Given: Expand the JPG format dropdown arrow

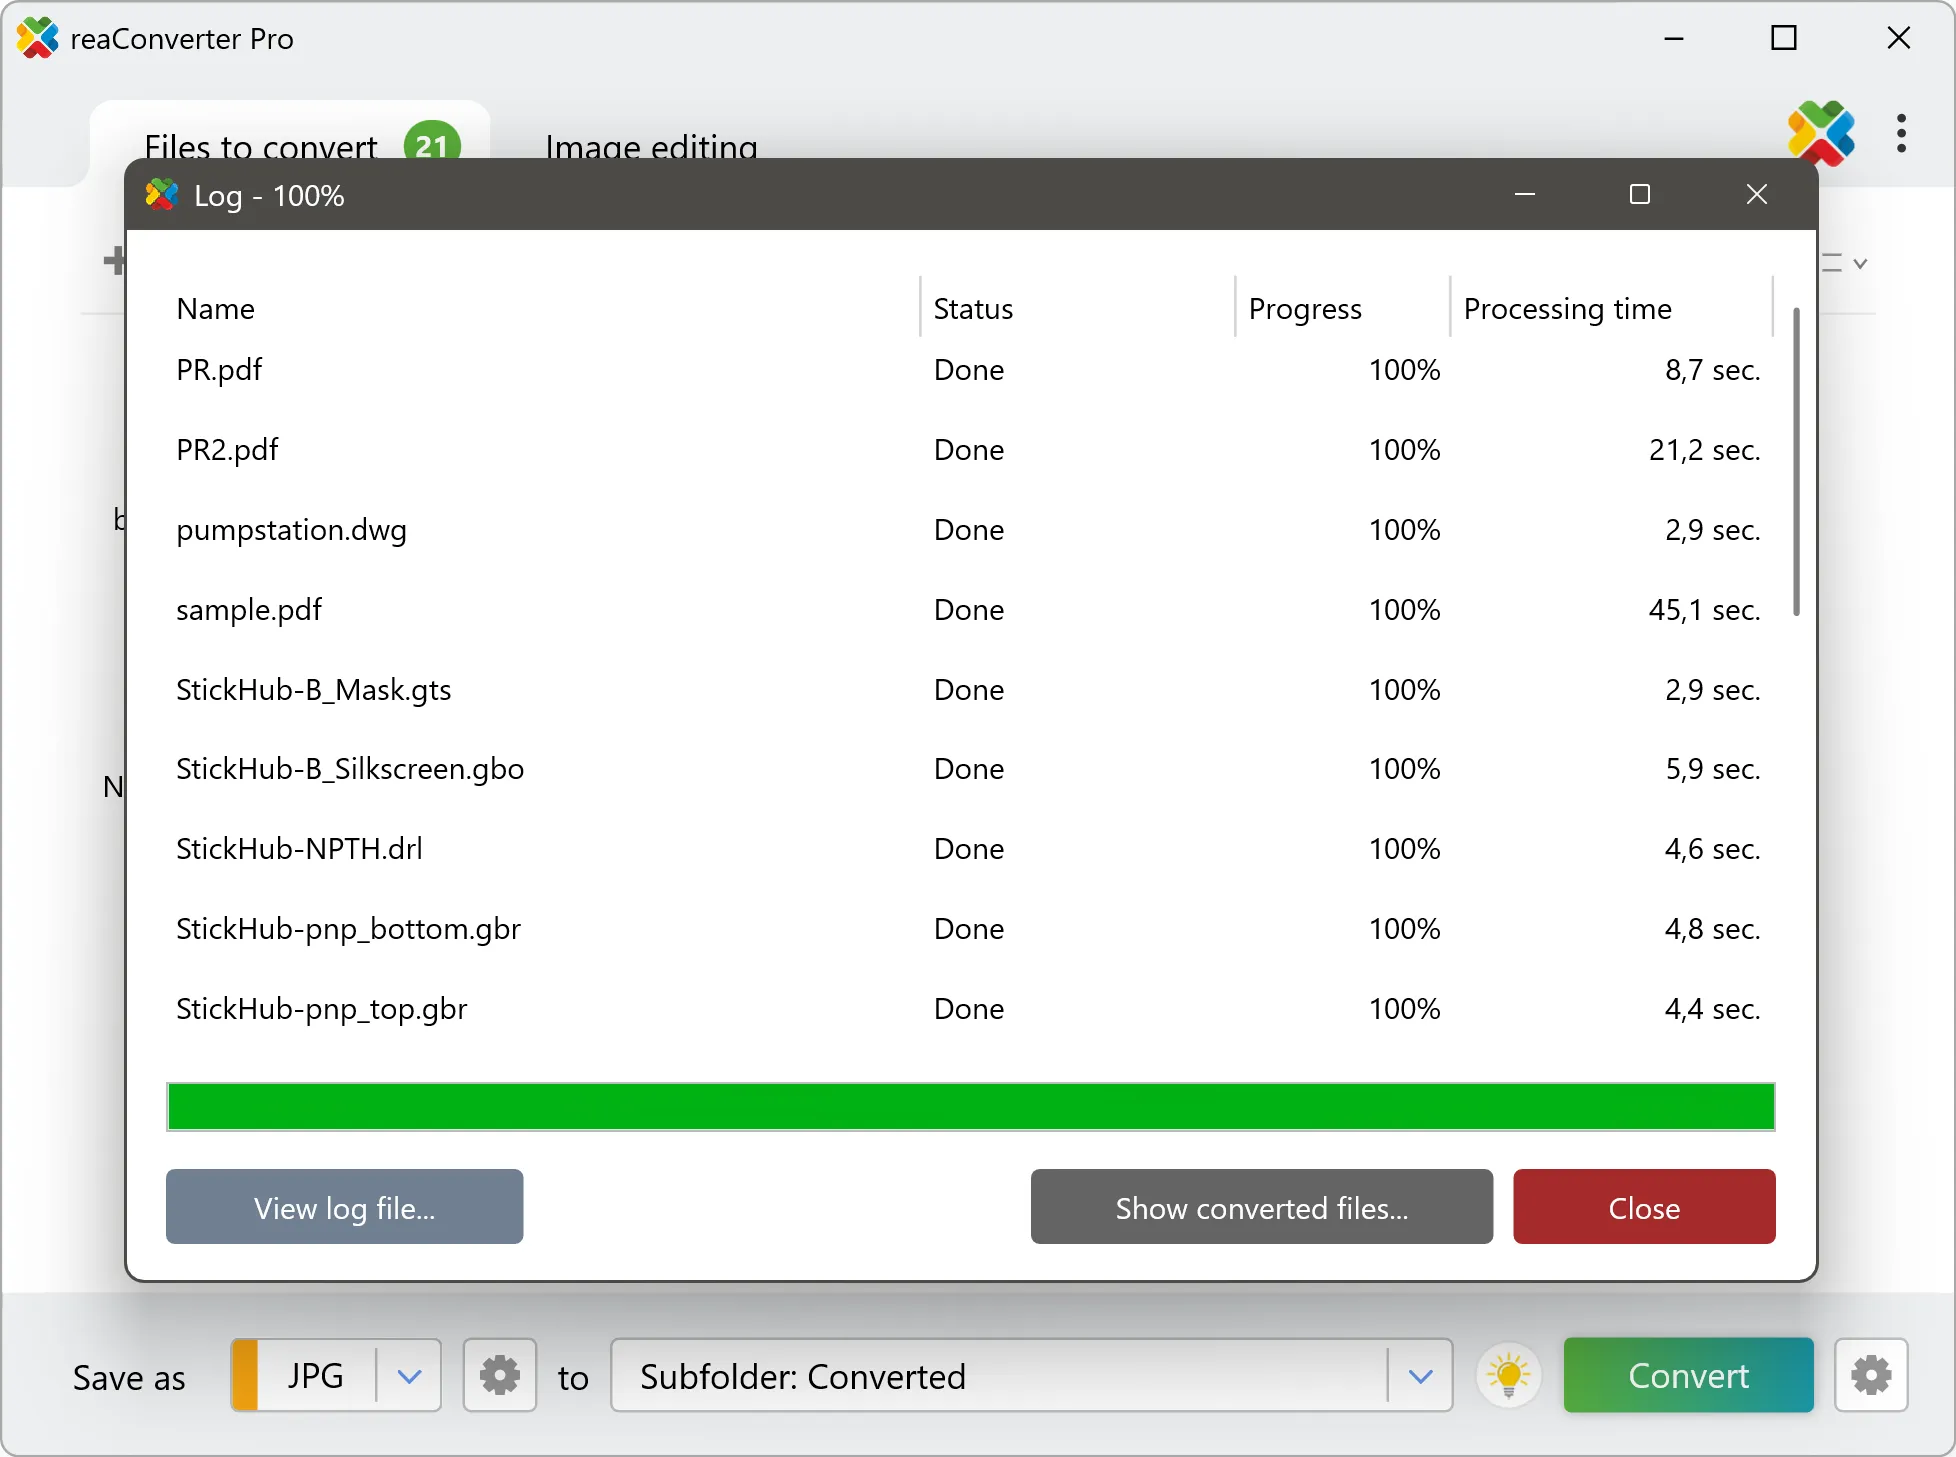Looking at the screenshot, I should point(408,1376).
